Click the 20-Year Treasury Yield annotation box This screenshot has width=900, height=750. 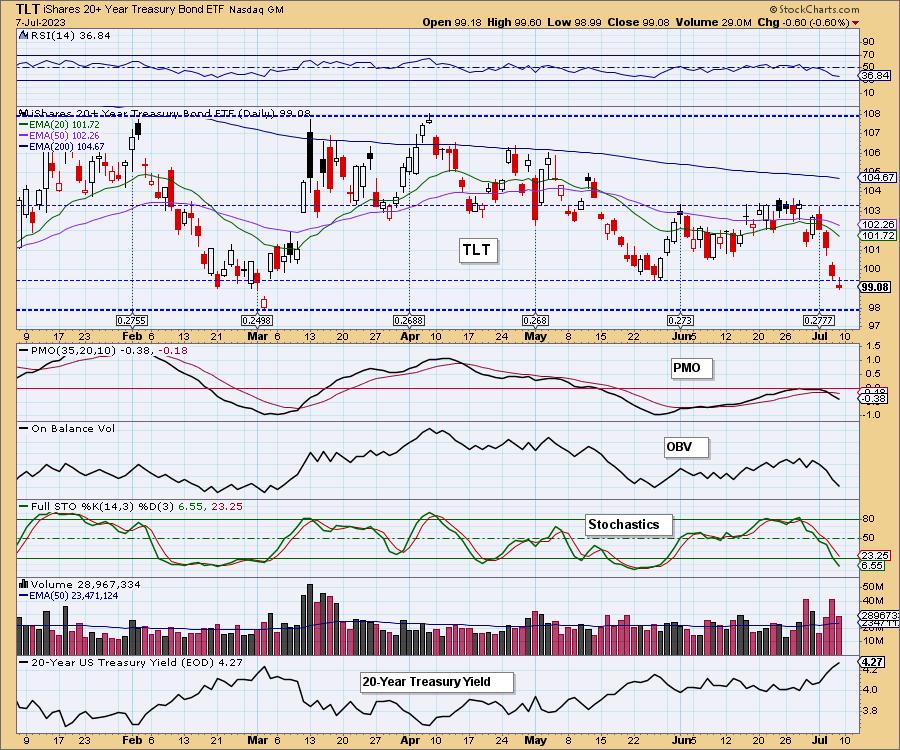437,682
